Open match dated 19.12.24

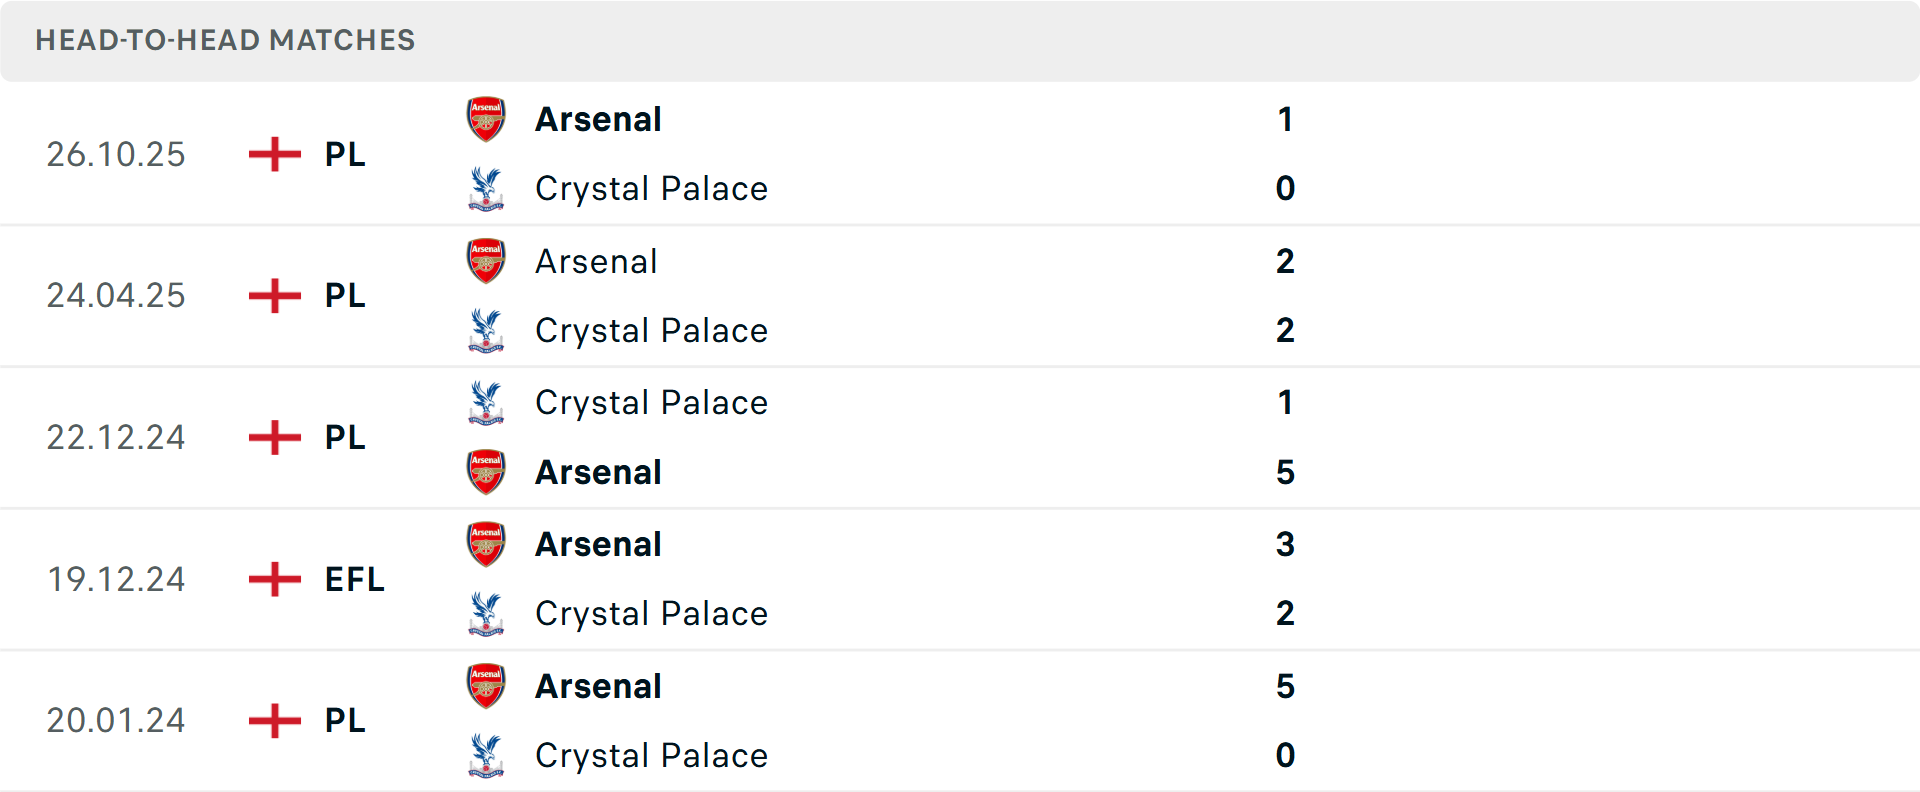(x=116, y=579)
